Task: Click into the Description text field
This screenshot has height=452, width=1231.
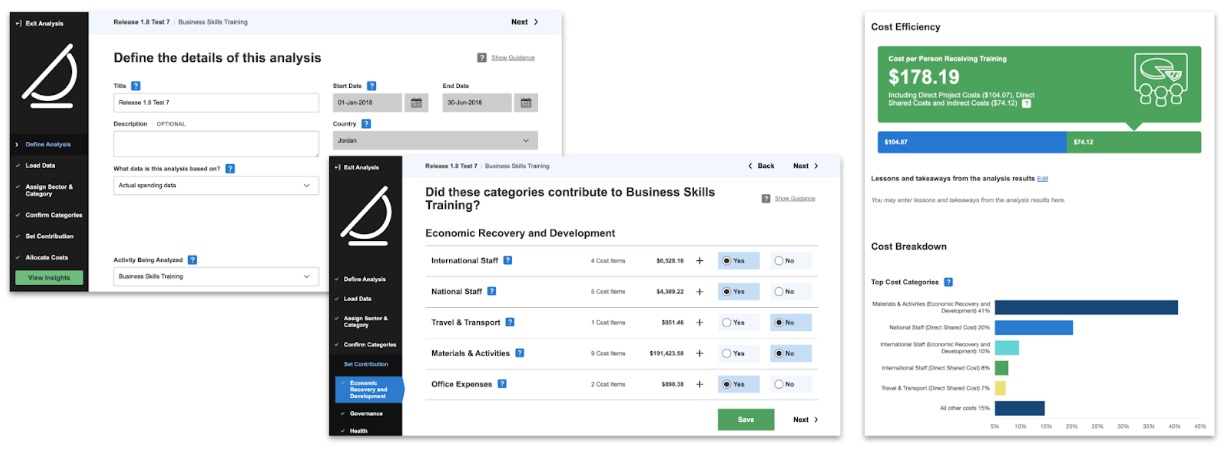Action: point(215,144)
